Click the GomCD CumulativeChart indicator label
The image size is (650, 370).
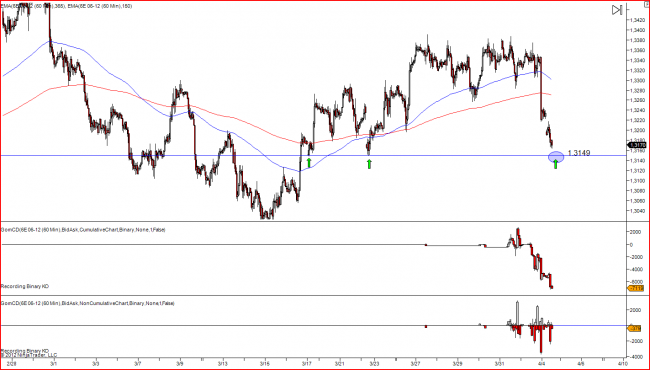[x=83, y=230]
